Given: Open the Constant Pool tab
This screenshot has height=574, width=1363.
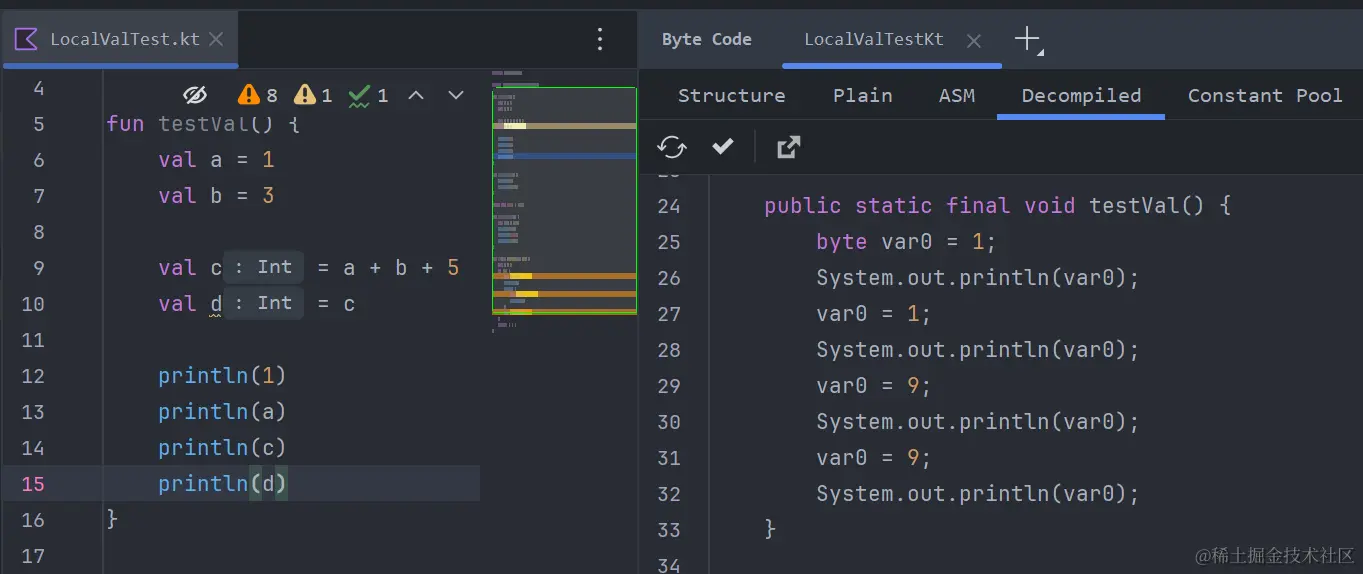Looking at the screenshot, I should pos(1264,95).
